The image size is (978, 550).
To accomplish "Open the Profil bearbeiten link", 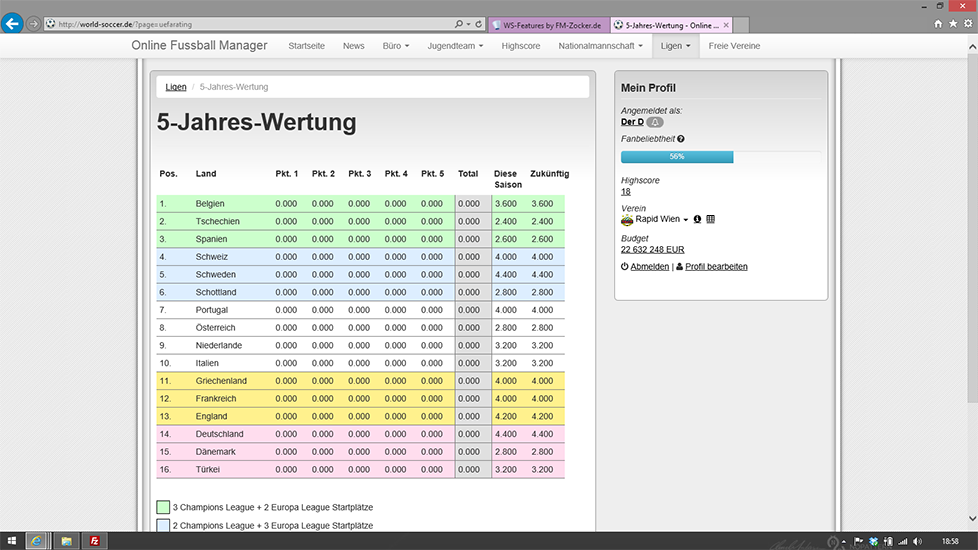I will (x=716, y=267).
